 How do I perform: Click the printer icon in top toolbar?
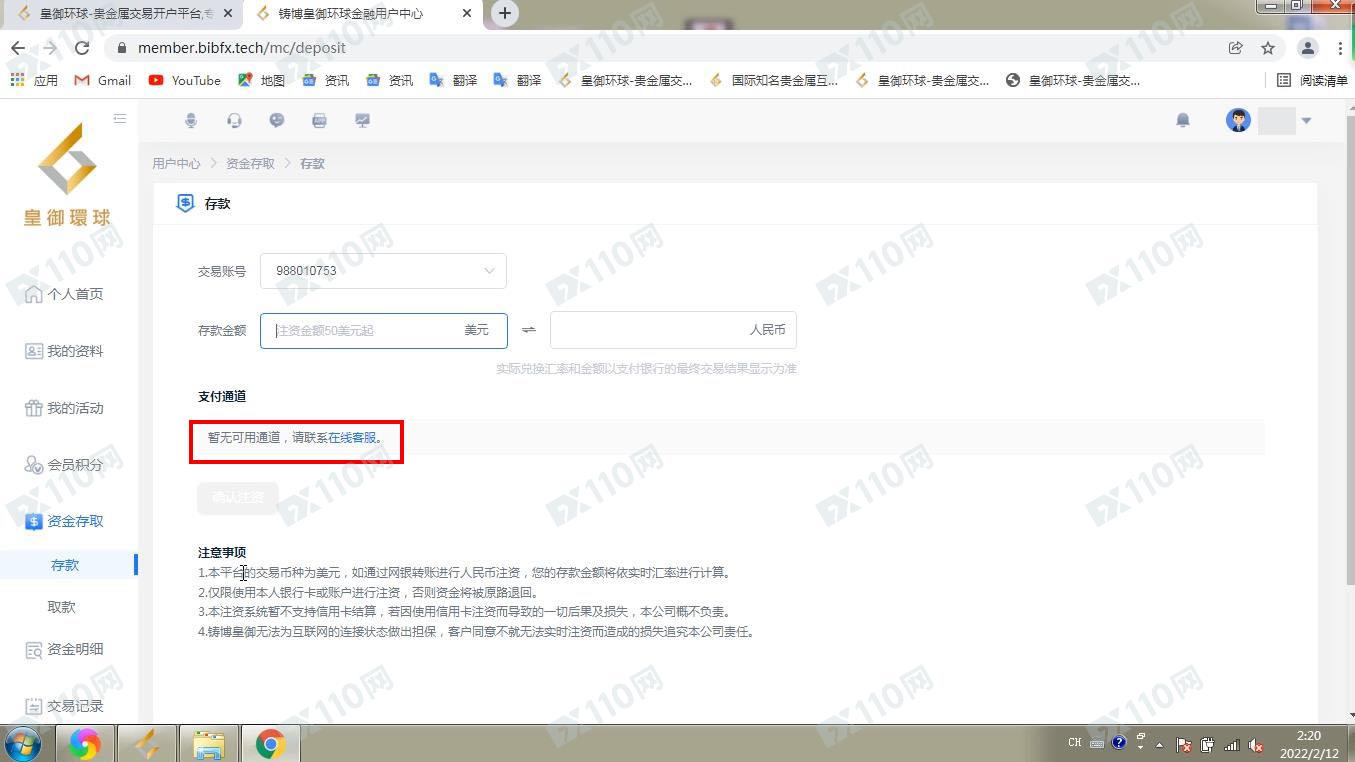click(319, 120)
